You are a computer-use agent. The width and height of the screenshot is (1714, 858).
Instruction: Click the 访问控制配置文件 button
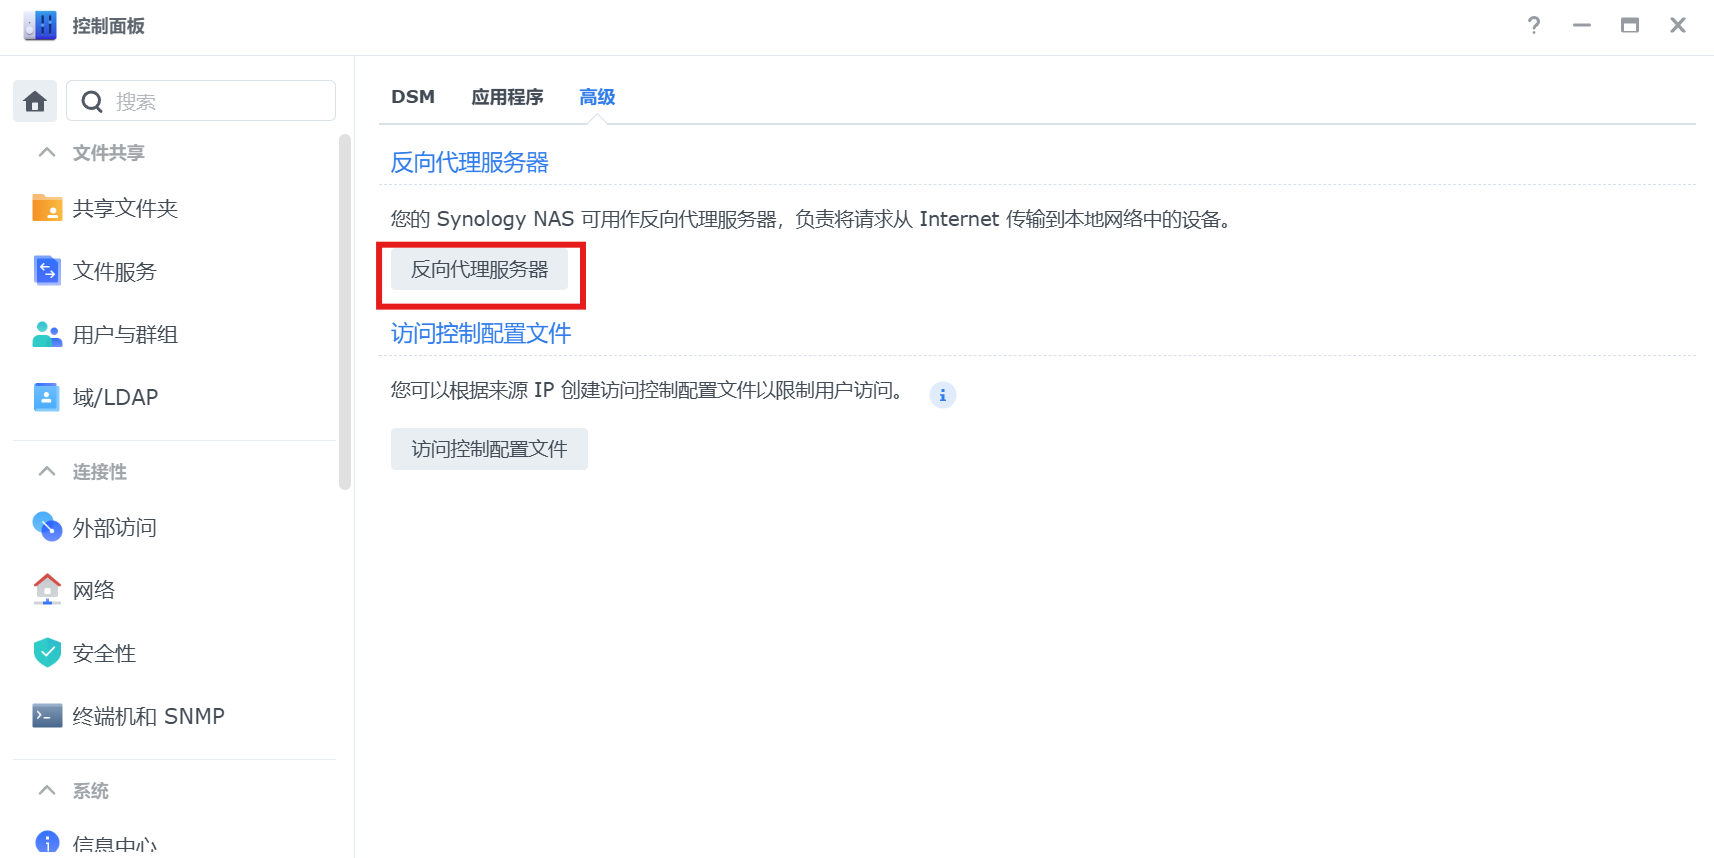pos(489,449)
